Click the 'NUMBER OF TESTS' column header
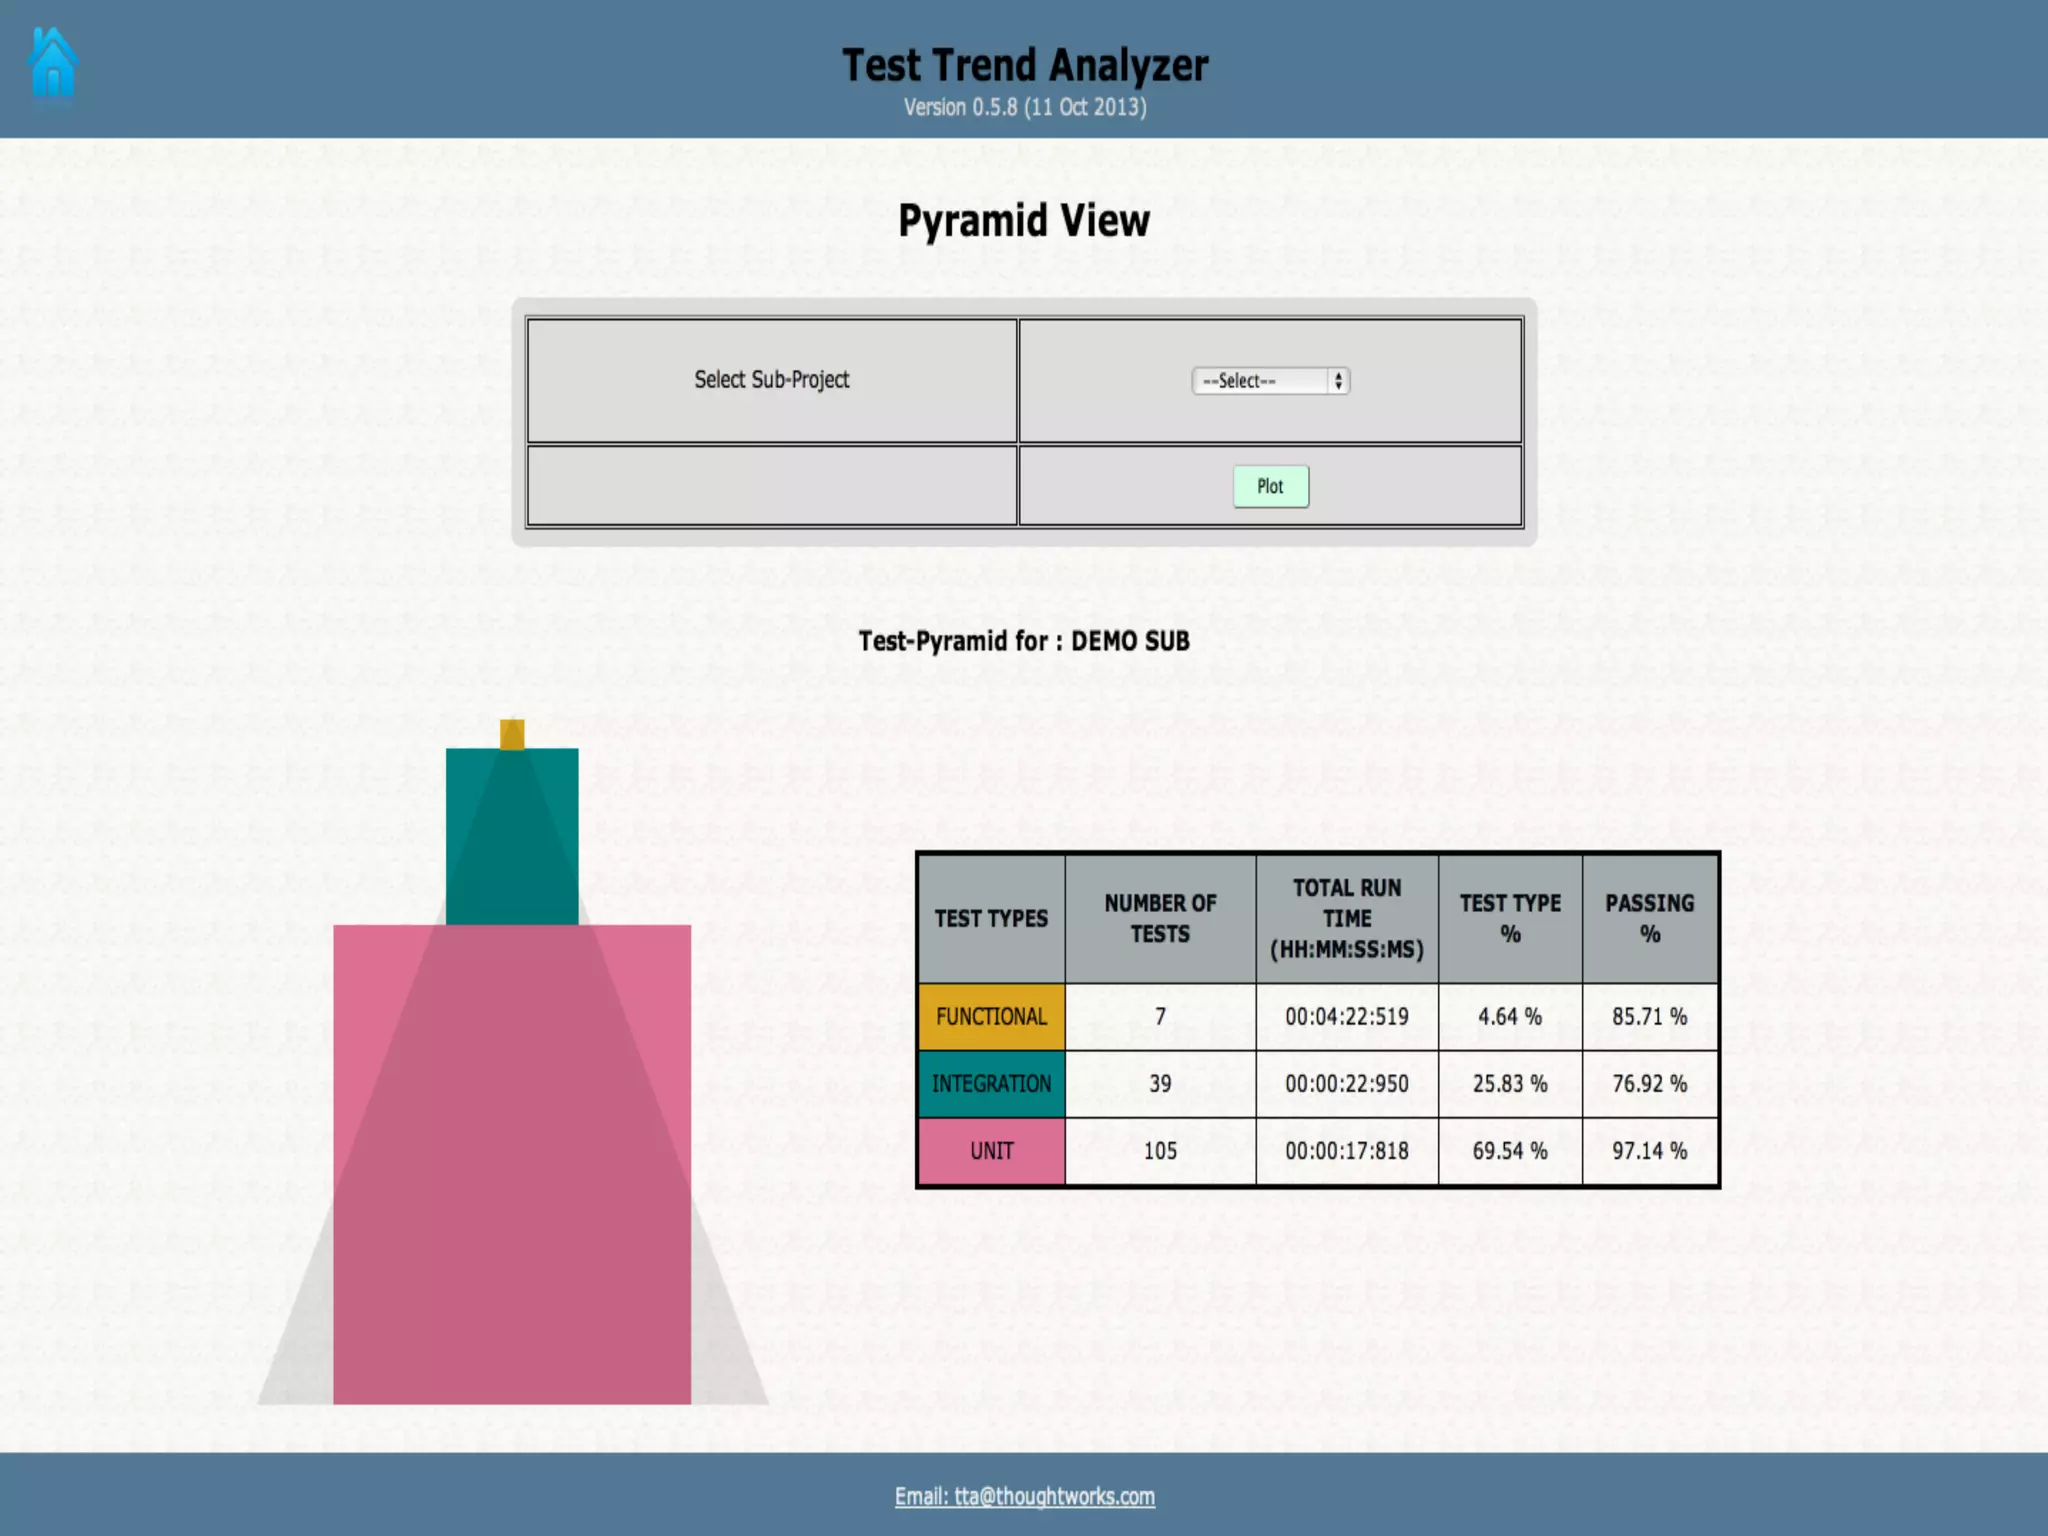 (x=1160, y=918)
